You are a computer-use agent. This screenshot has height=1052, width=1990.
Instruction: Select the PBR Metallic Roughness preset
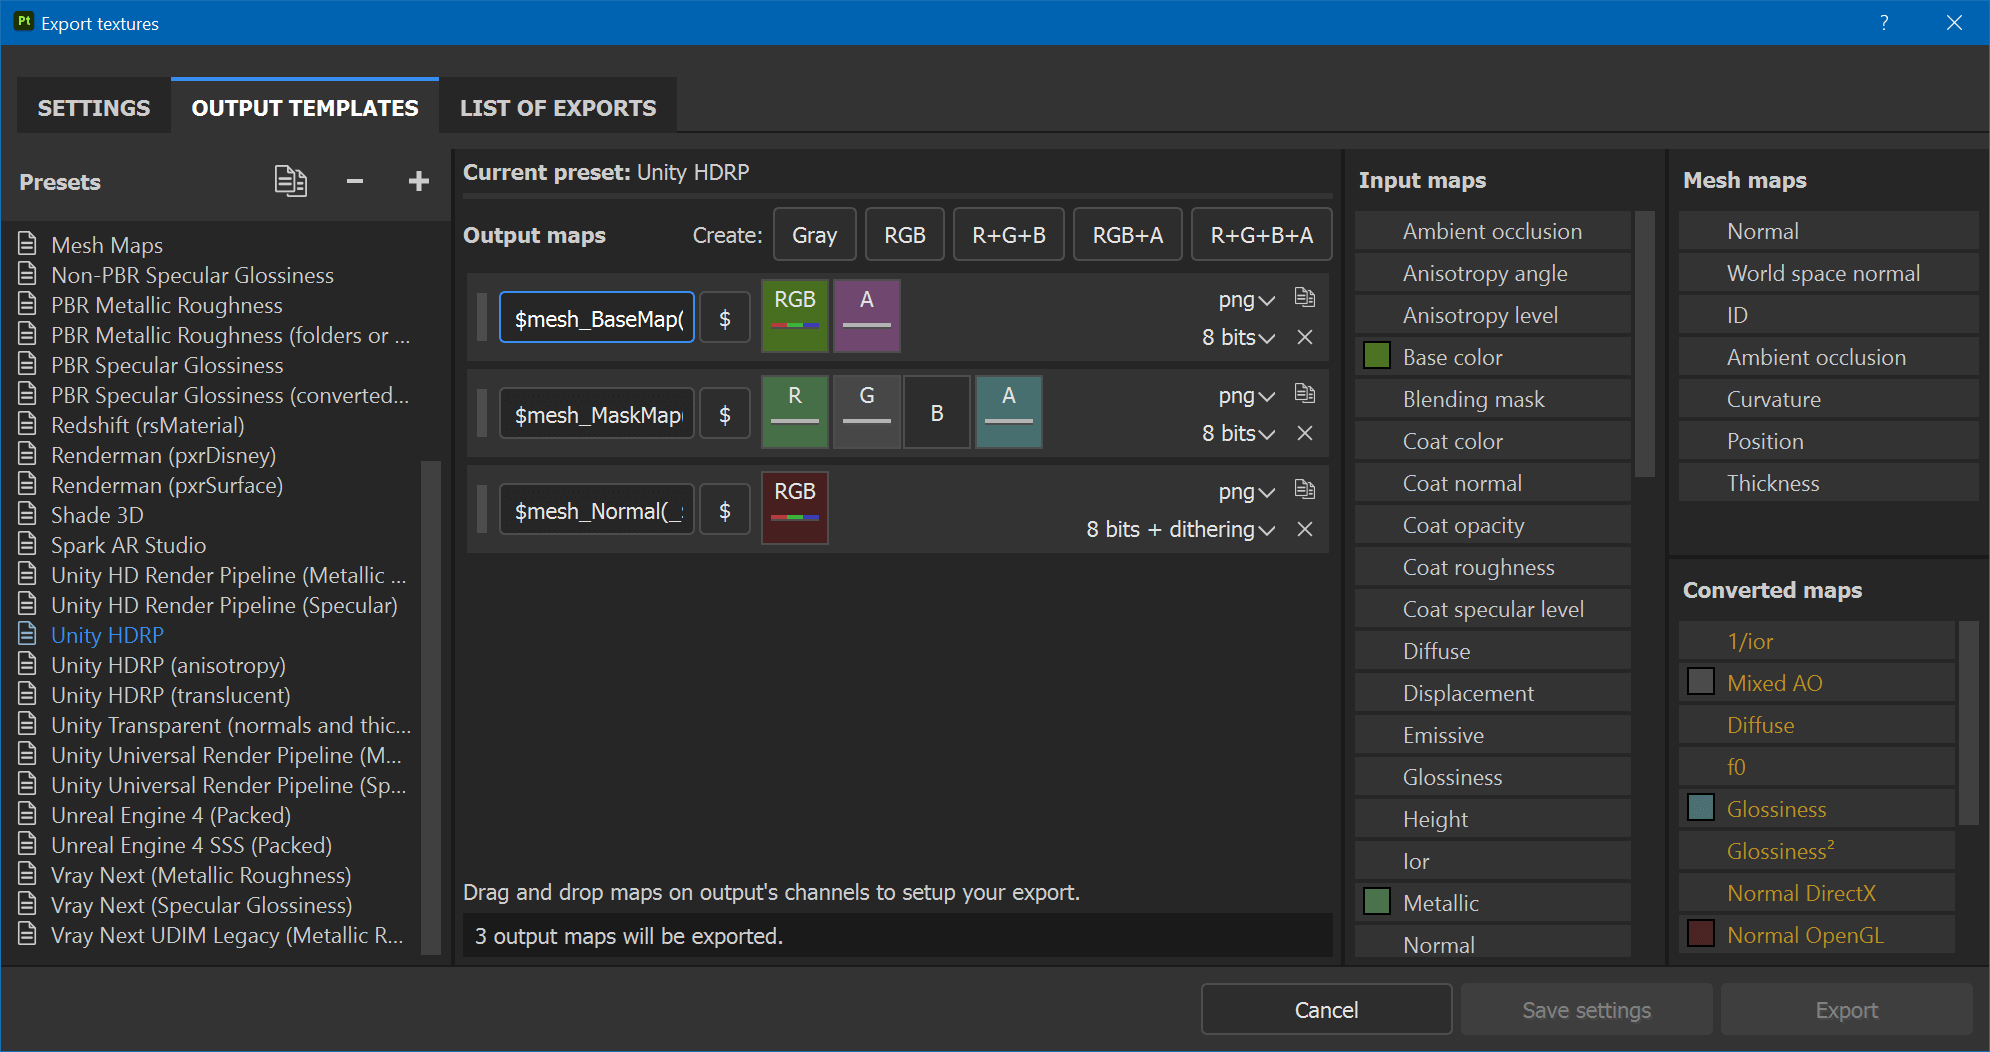(167, 304)
